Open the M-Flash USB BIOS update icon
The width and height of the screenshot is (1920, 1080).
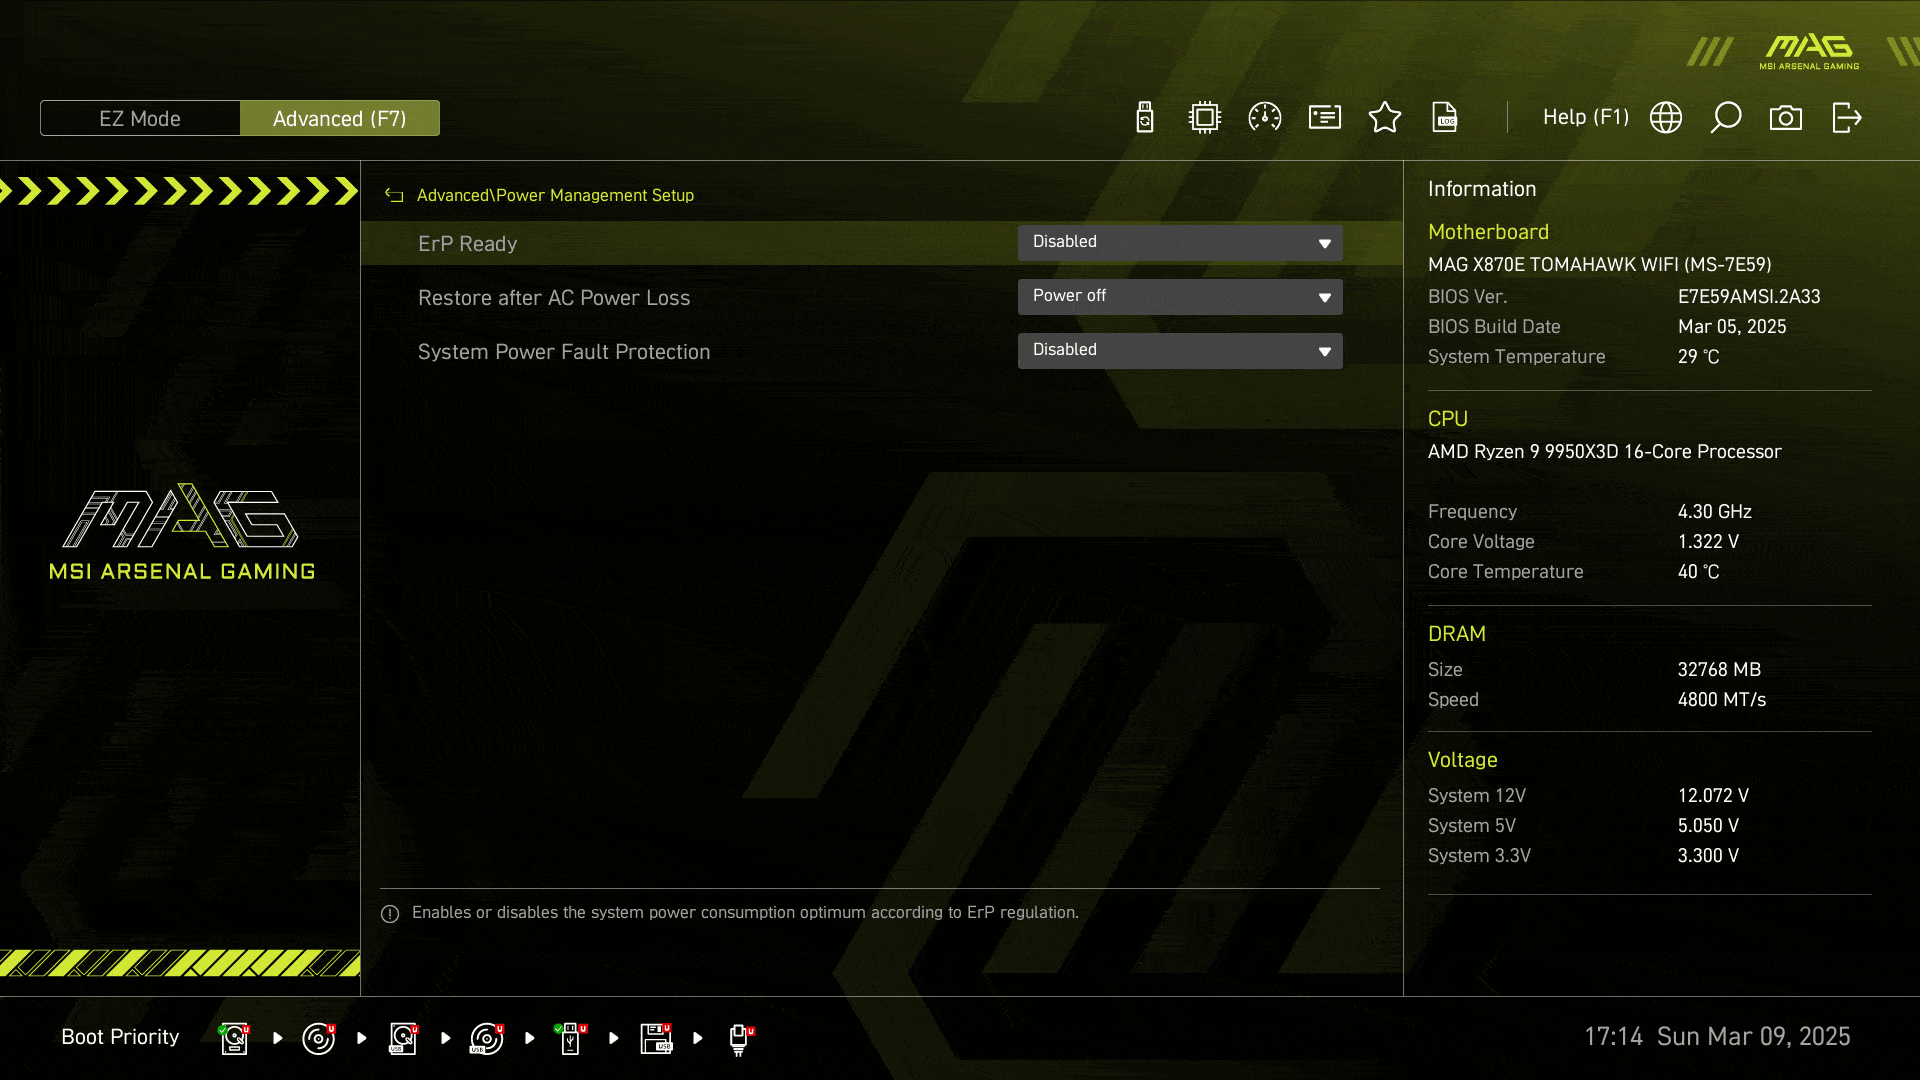click(x=1145, y=118)
